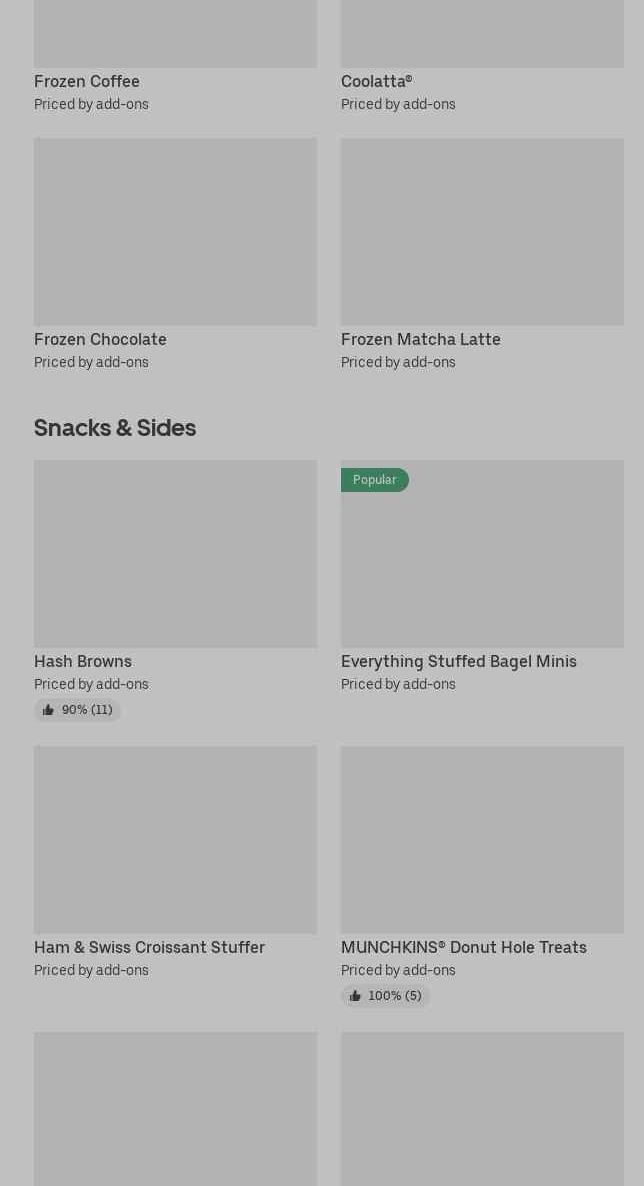Screen dimensions: 644x1186
Task: Click the Snacks & Sides section heading
Action: [x=115, y=427]
